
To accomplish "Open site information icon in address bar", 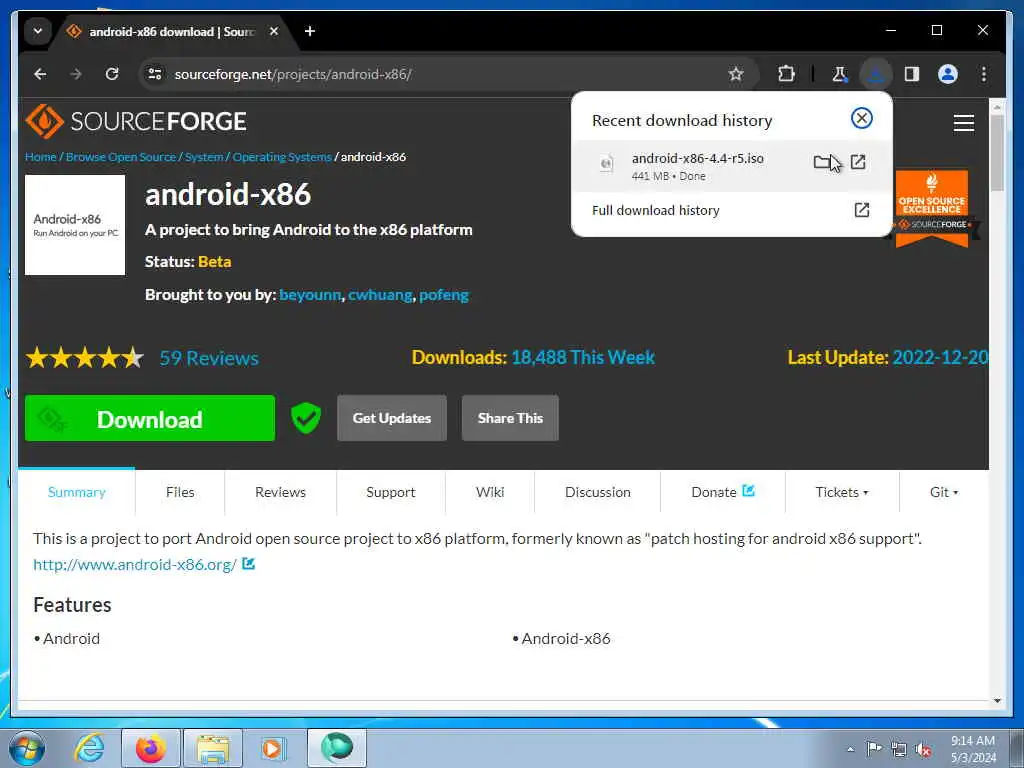I will (x=155, y=74).
